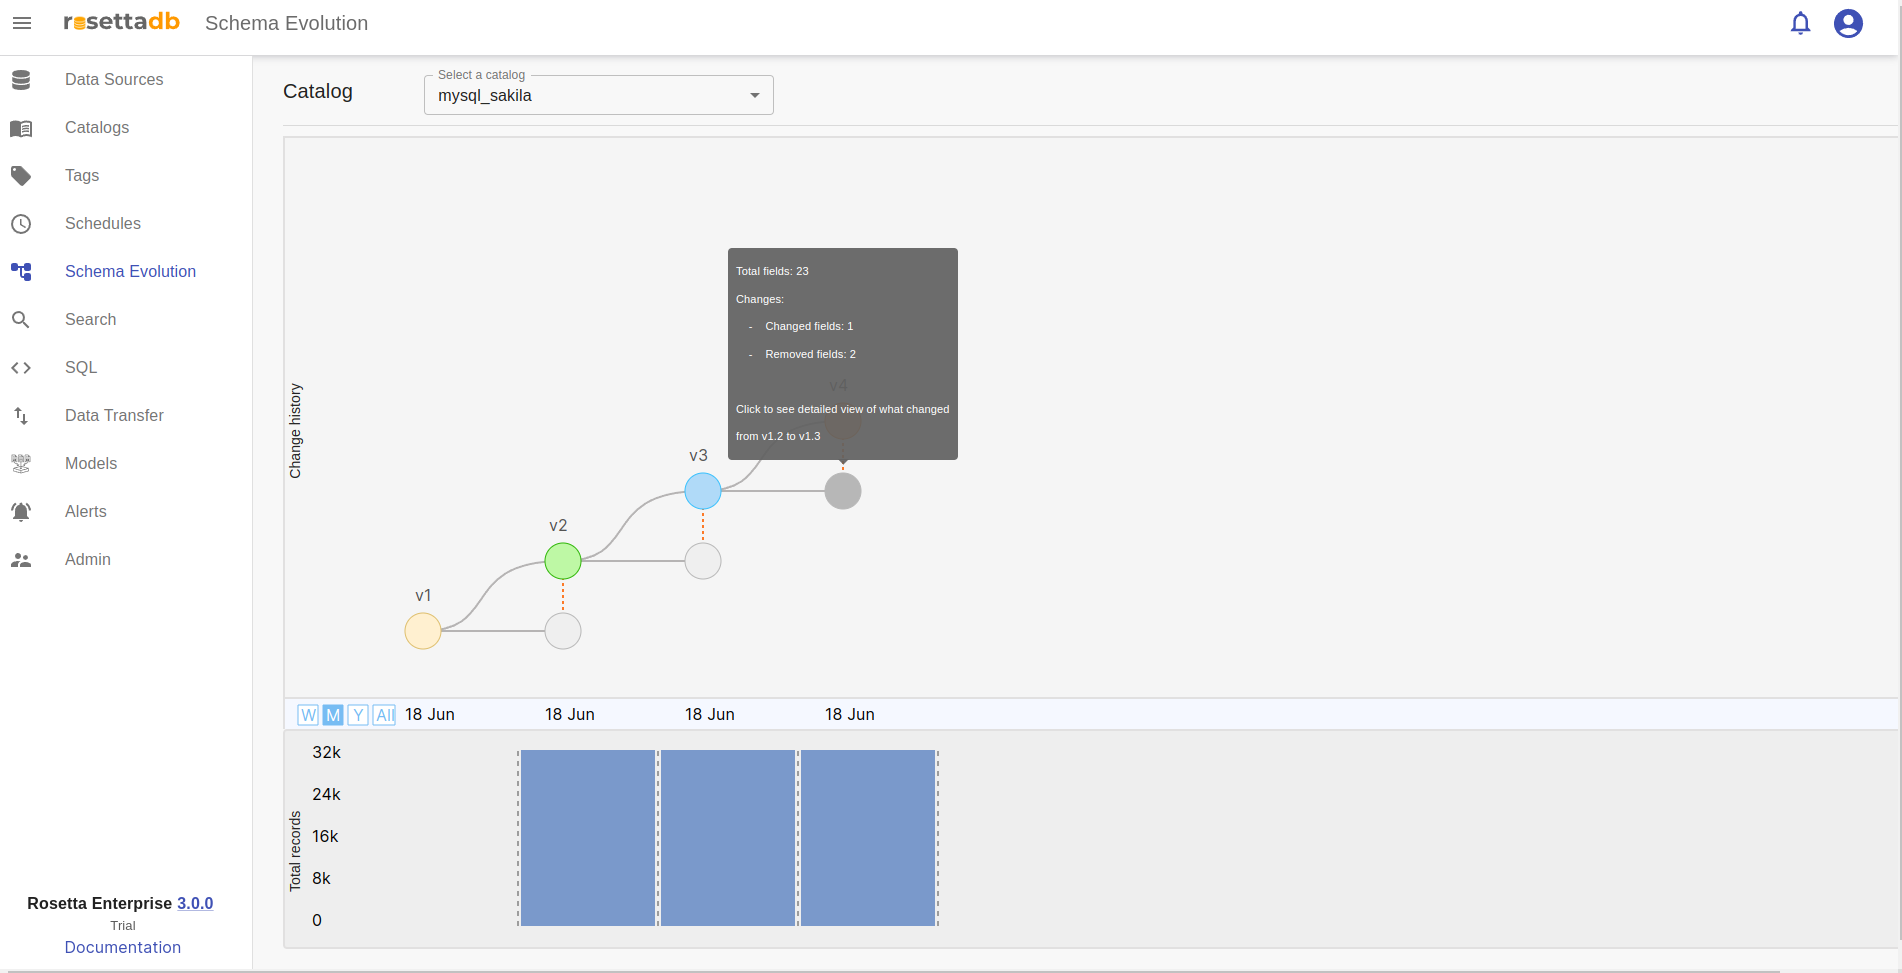Screen dimensions: 1902x973
Task: Toggle the M monthly range button
Action: (333, 715)
